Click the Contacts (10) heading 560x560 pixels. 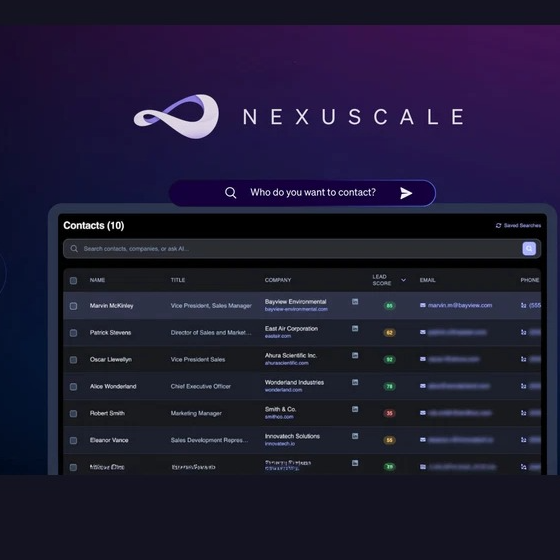(x=94, y=226)
